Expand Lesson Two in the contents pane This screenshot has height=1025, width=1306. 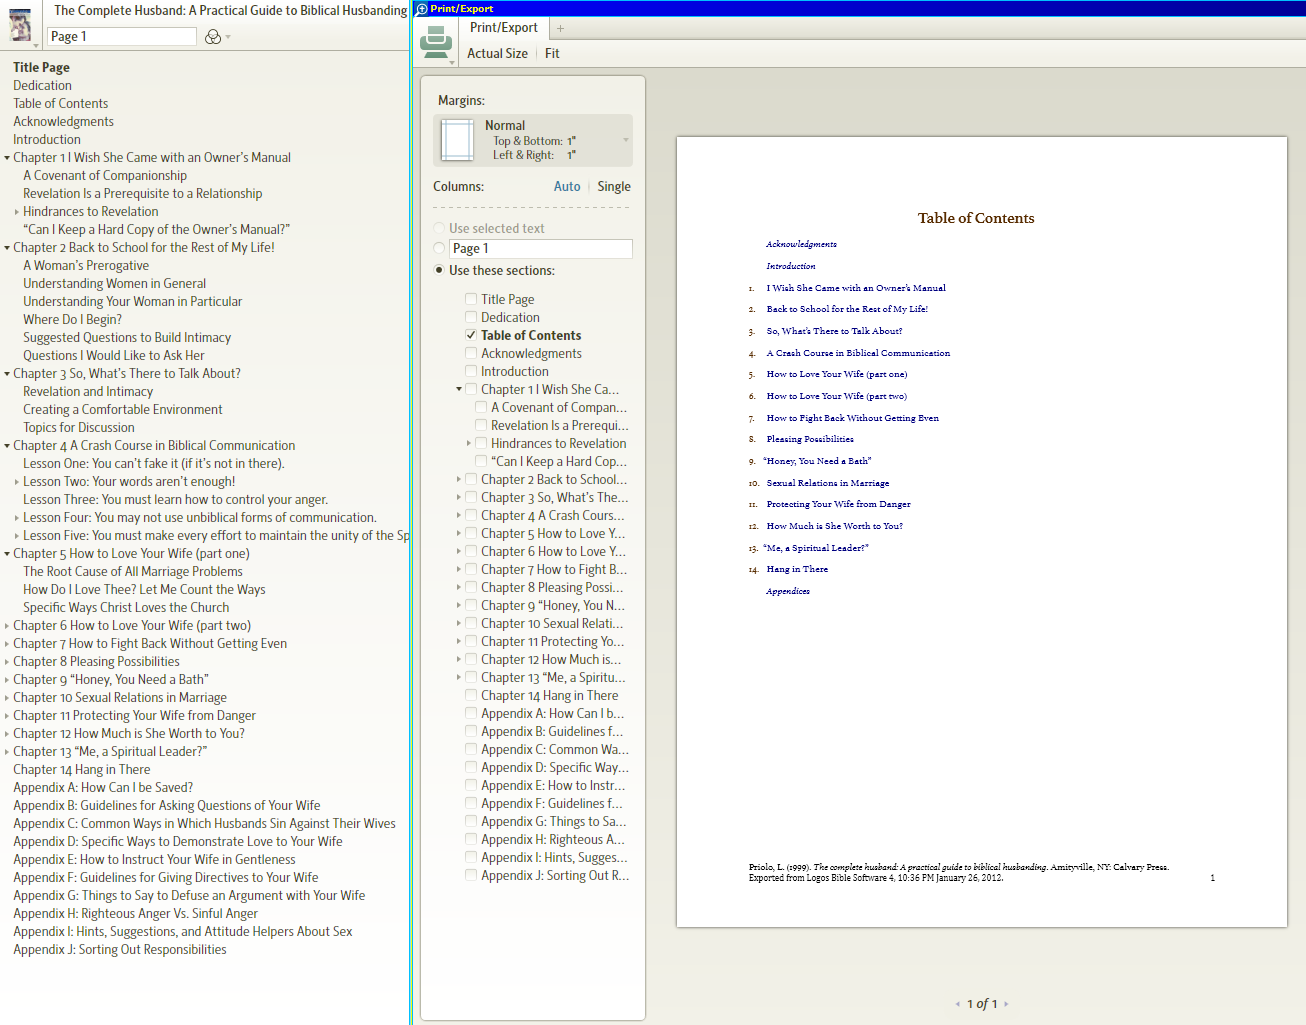click(x=17, y=482)
